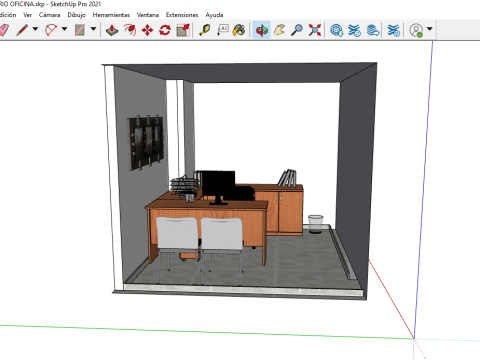Open the Line tool dropdown arrow
Viewport: 480px width, 360px height.
(35, 29)
